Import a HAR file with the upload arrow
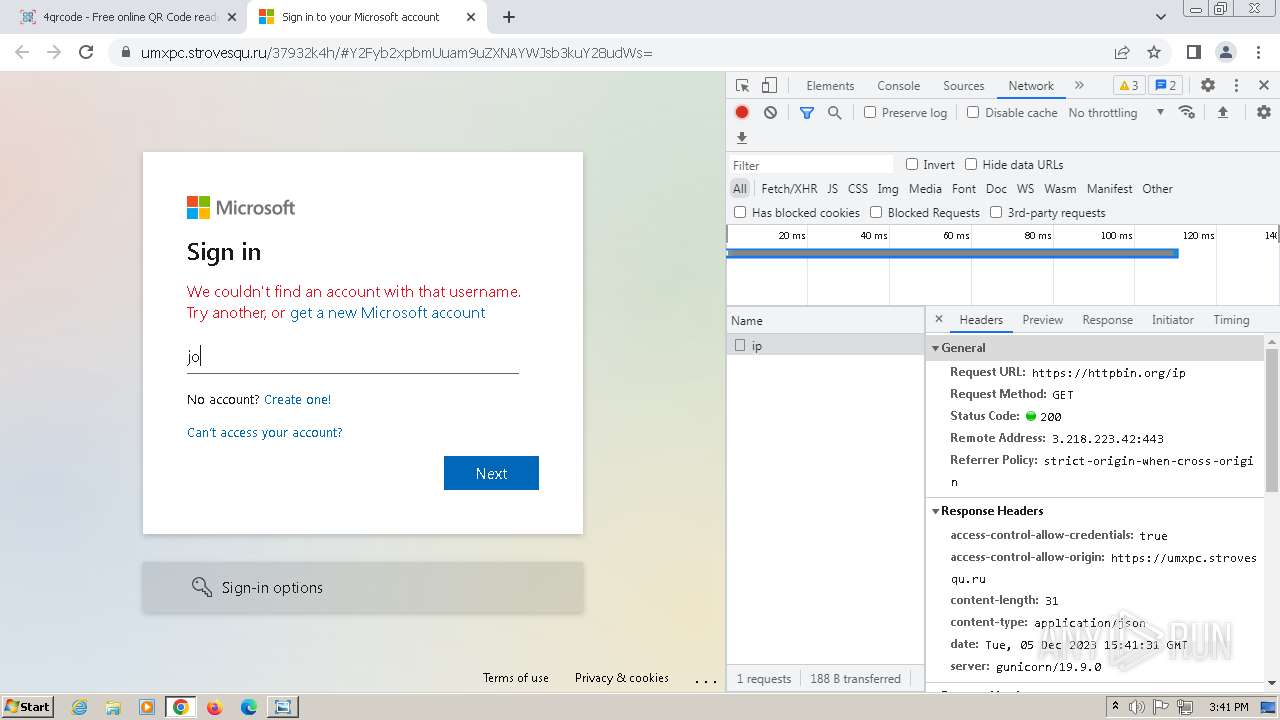 1222,113
